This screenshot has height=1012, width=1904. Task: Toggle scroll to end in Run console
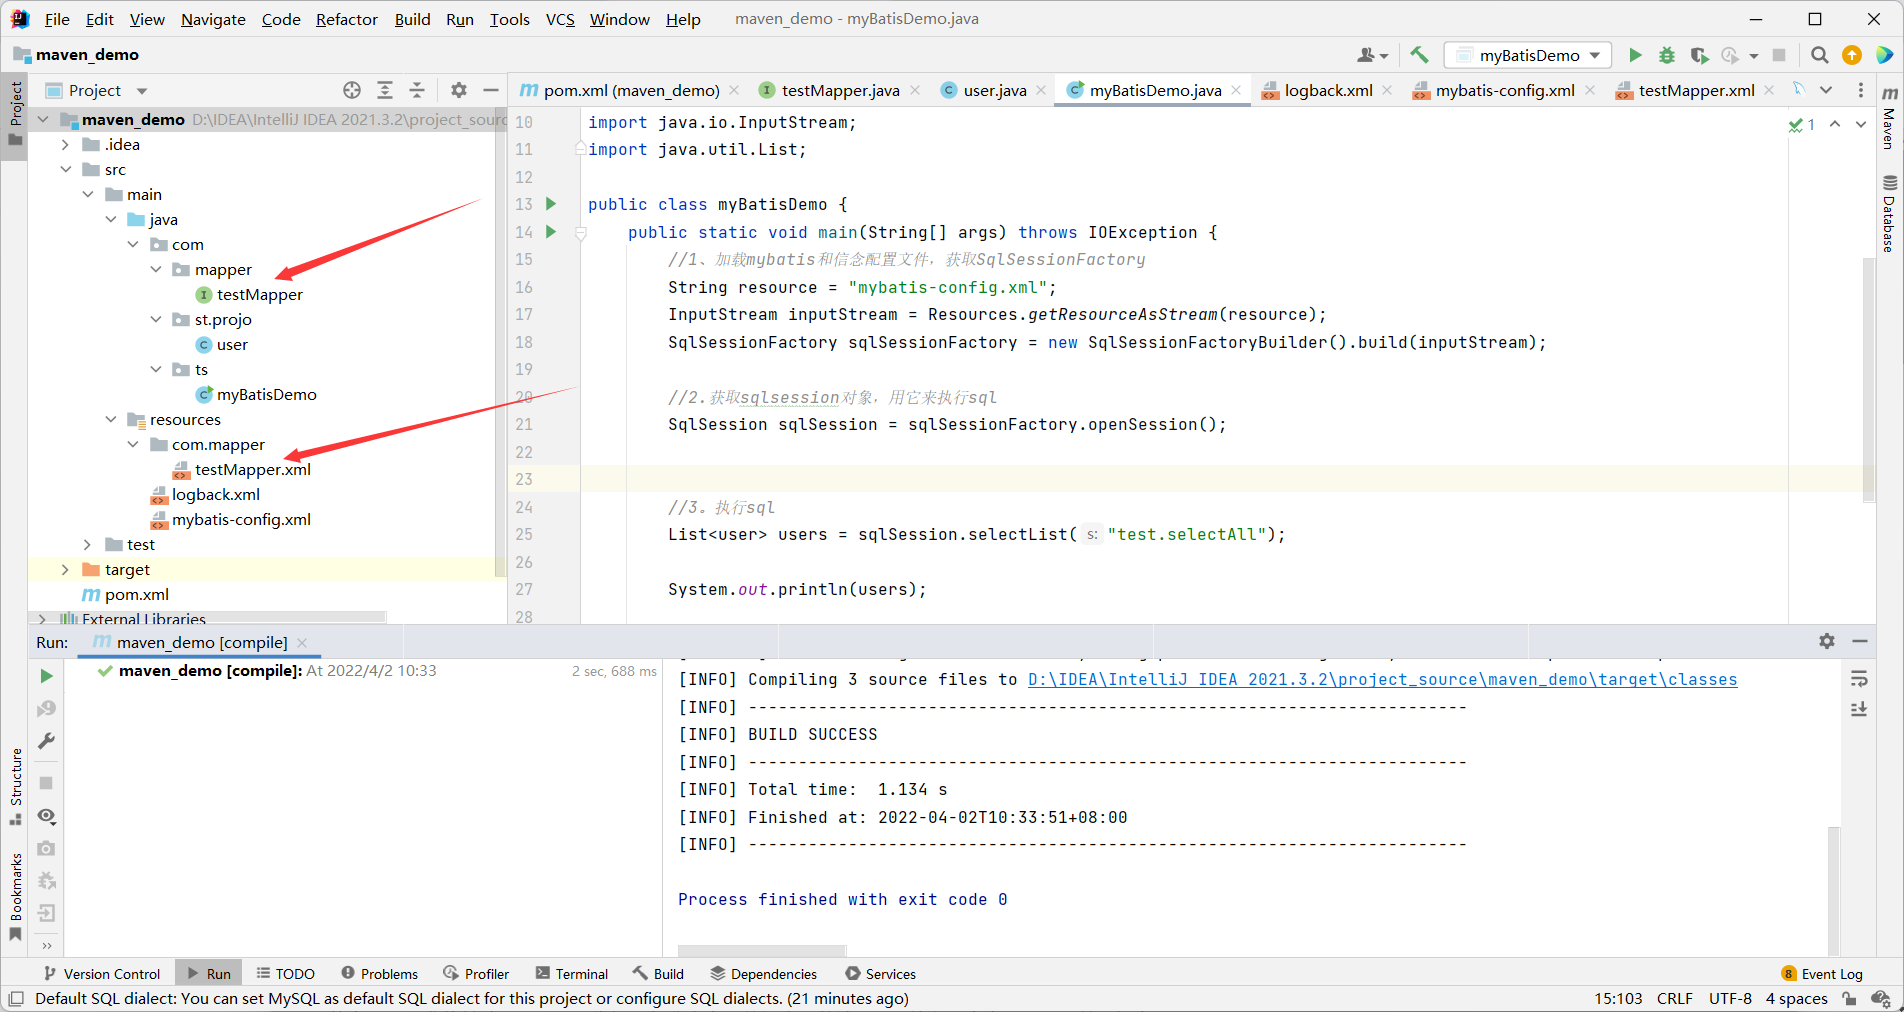(x=1859, y=709)
